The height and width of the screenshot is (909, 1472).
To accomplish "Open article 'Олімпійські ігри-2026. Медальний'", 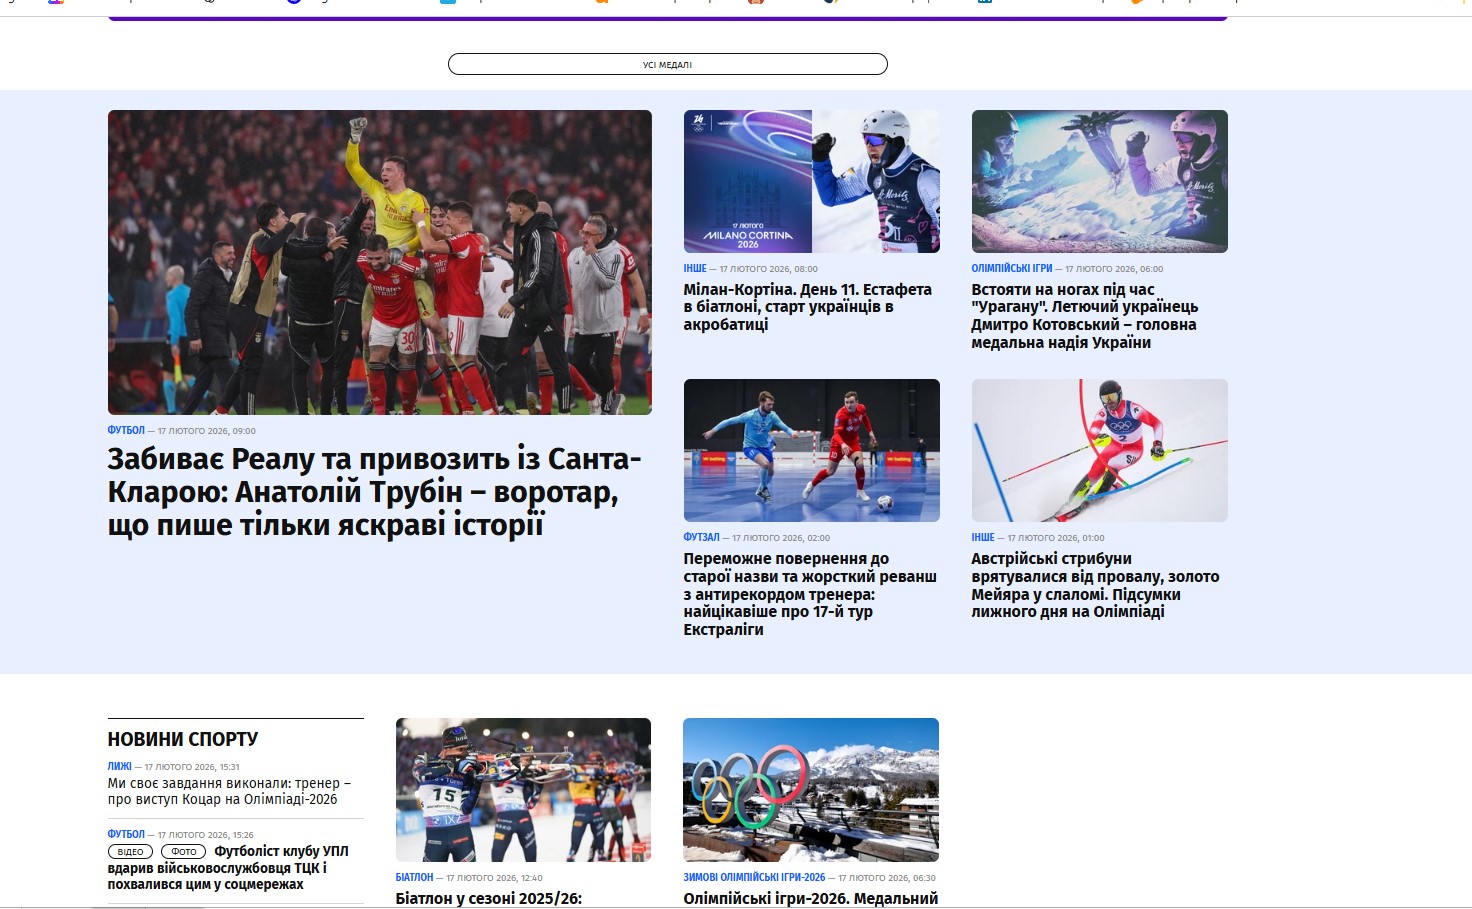I will pos(810,898).
